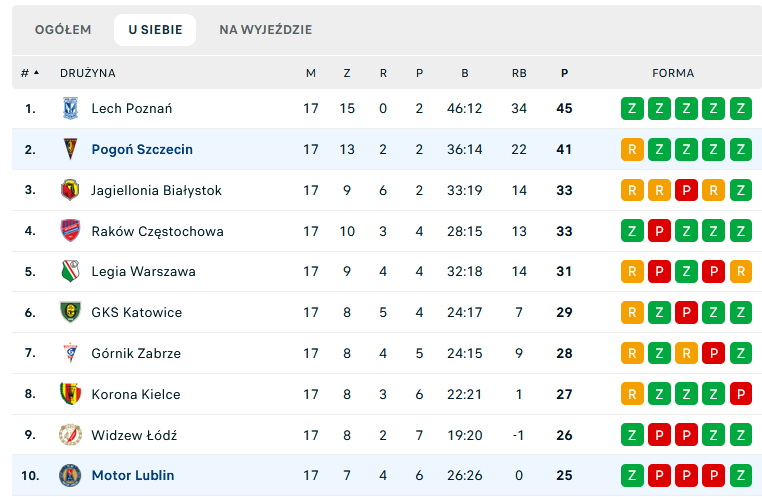
Task: Switch to the NA WYJEŹDZIE tab
Action: point(265,30)
